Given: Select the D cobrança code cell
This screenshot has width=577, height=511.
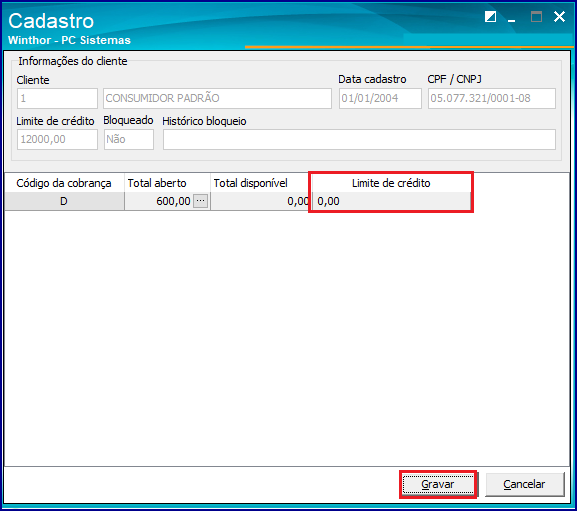Looking at the screenshot, I should [x=64, y=201].
